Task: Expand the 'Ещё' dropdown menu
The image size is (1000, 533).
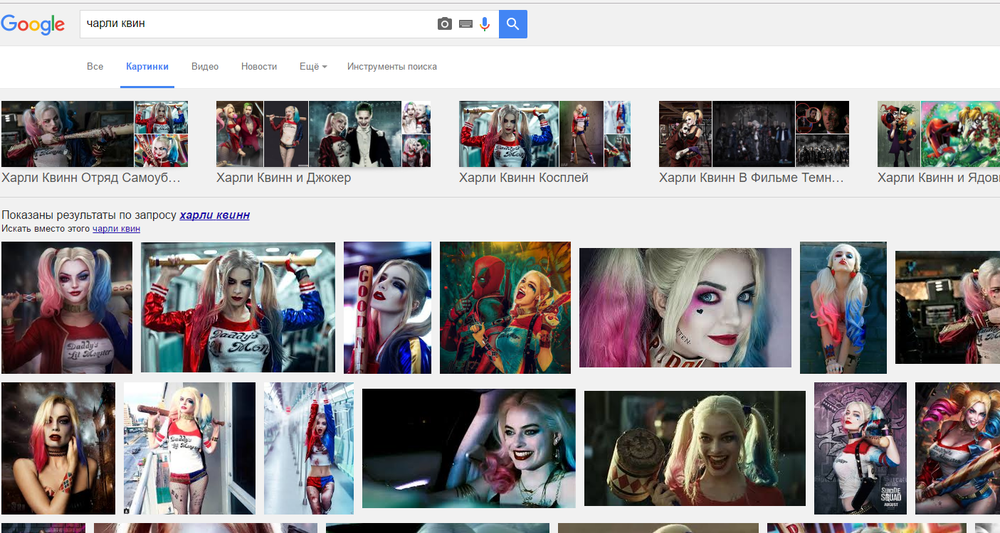Action: [x=313, y=66]
